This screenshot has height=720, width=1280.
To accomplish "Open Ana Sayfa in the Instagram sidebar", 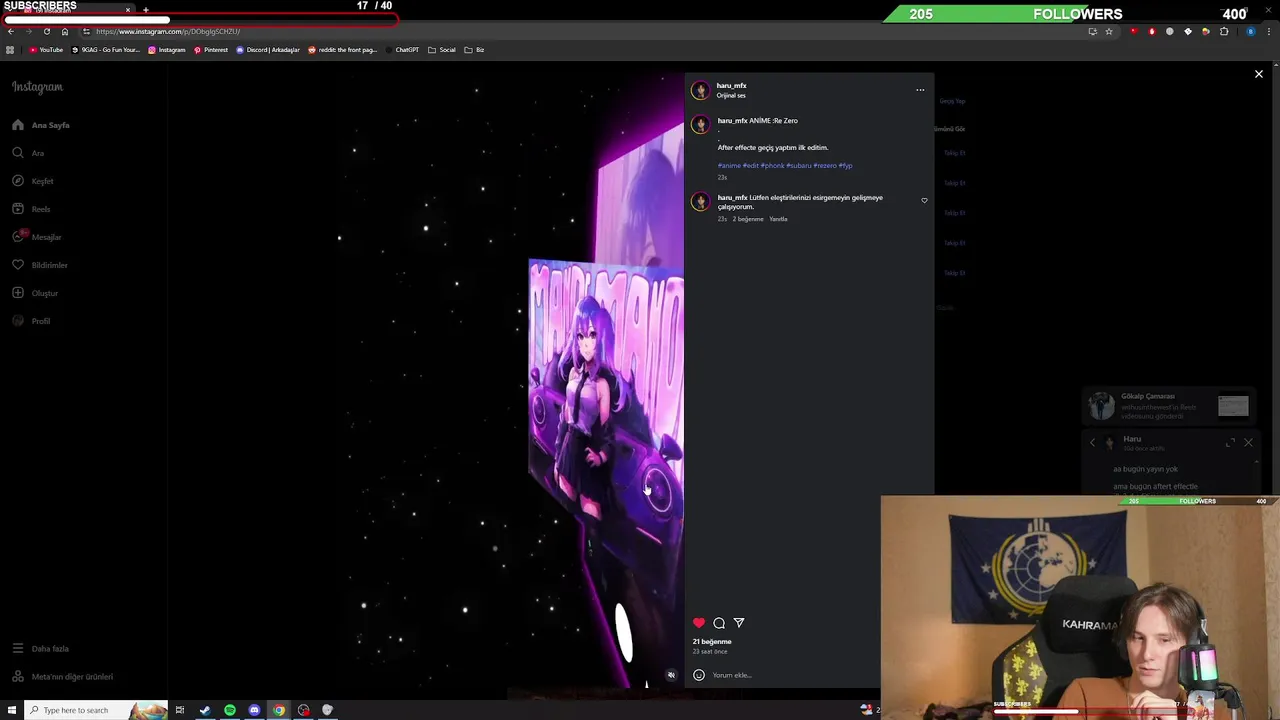I will tap(41, 125).
